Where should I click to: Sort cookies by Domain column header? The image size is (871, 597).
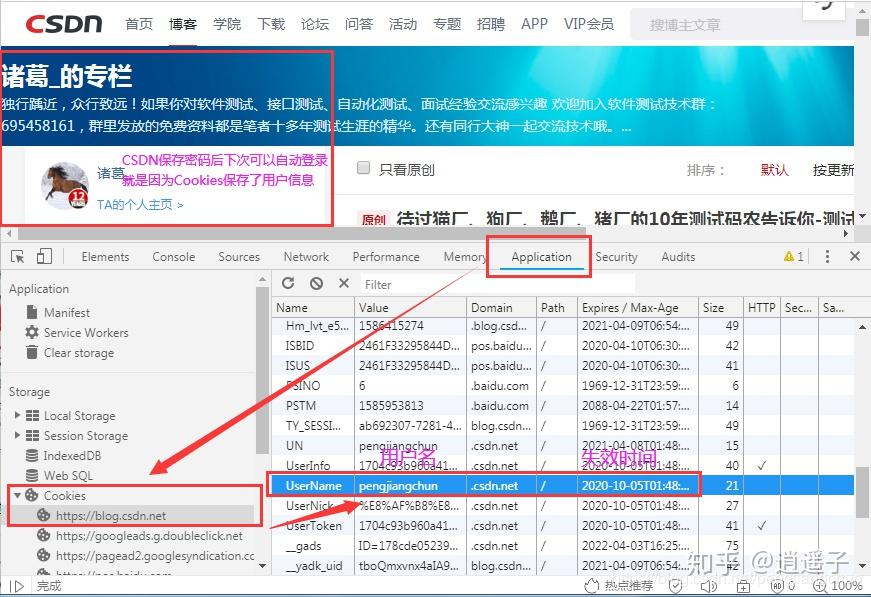coord(501,307)
